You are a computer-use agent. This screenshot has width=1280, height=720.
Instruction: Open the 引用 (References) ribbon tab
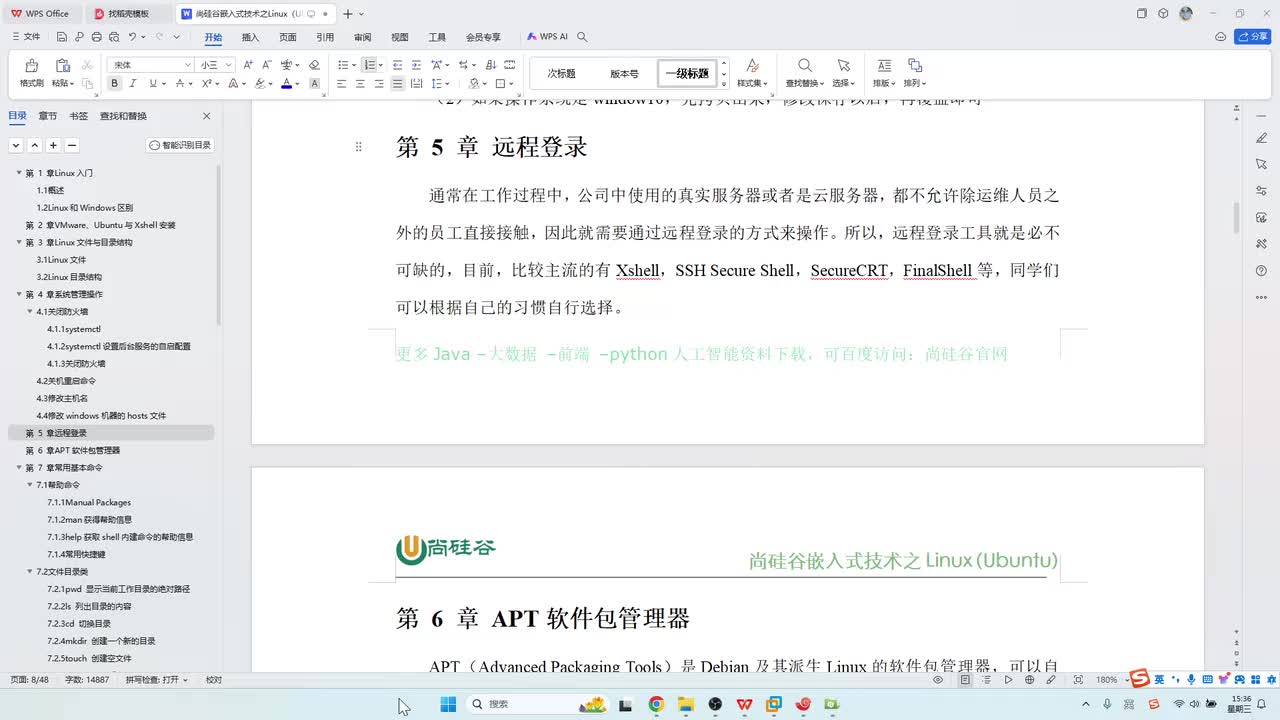pyautogui.click(x=325, y=37)
